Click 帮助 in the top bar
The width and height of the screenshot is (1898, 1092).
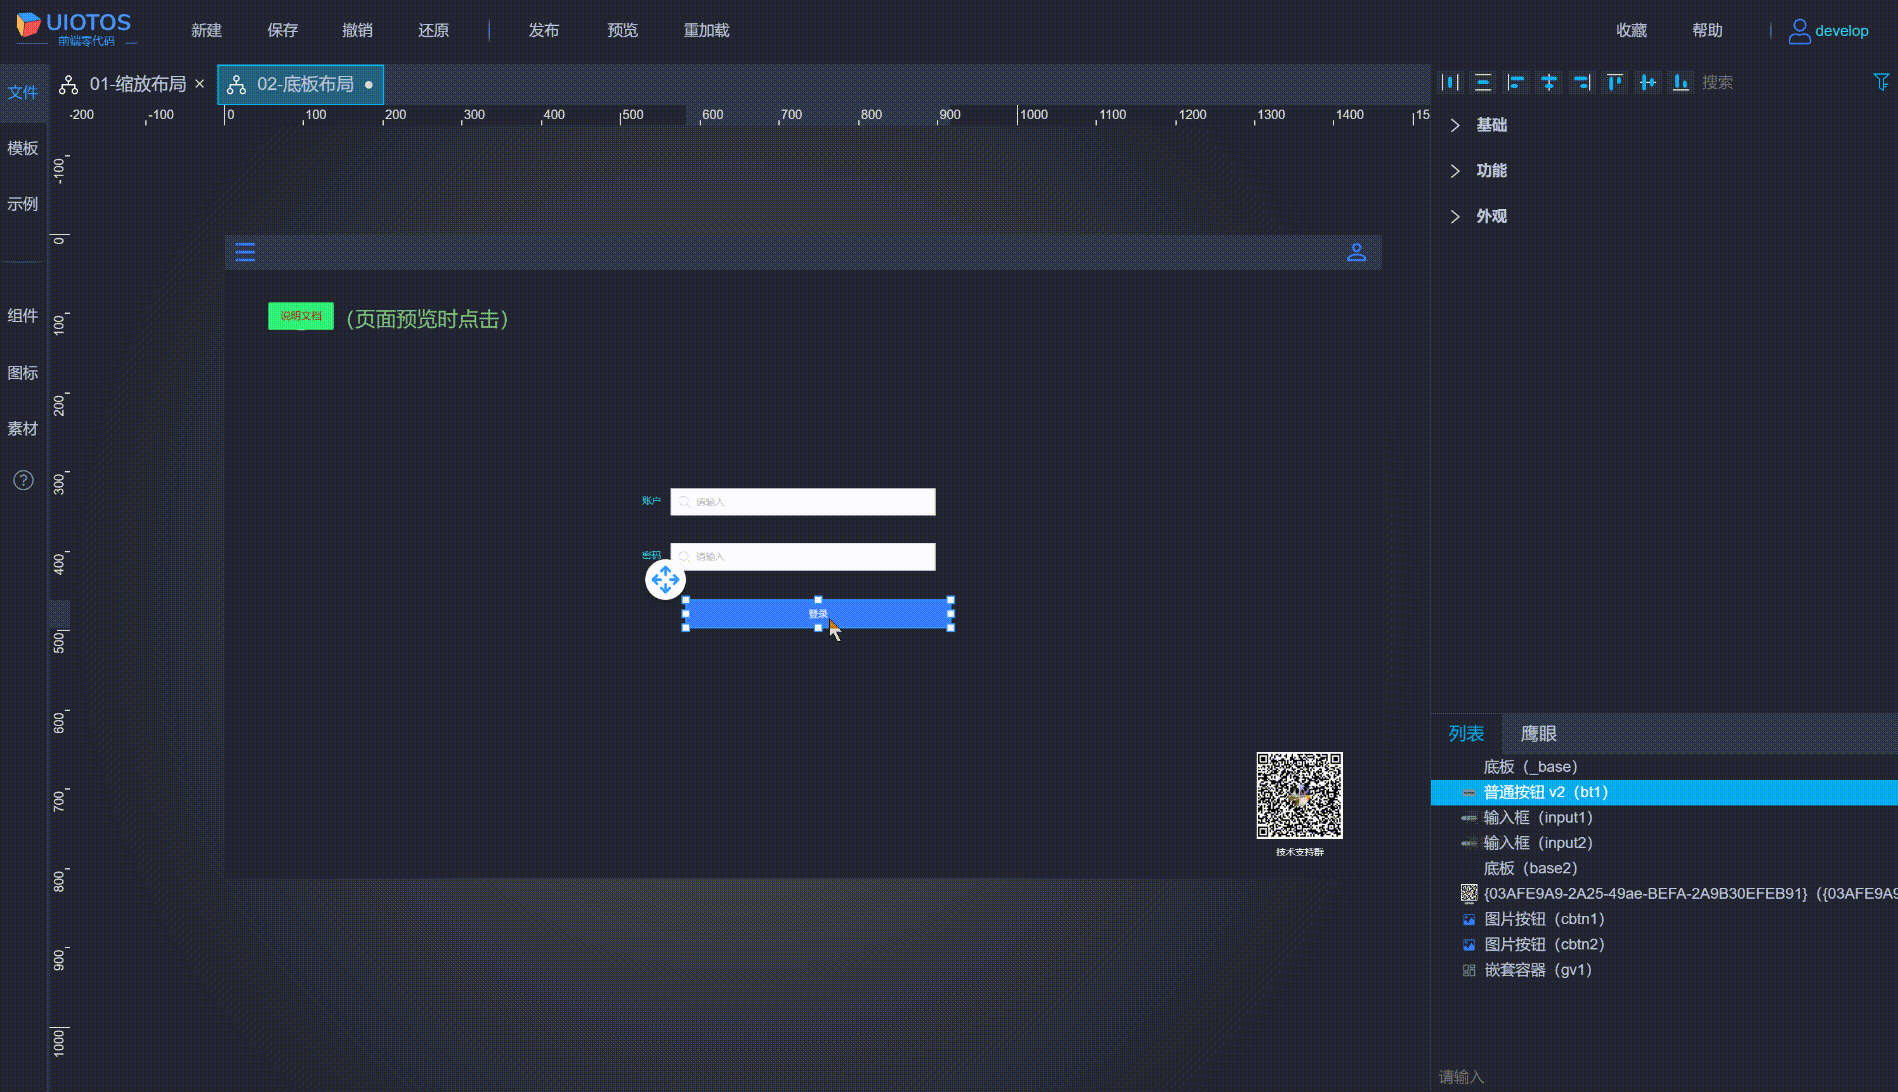coord(1708,31)
